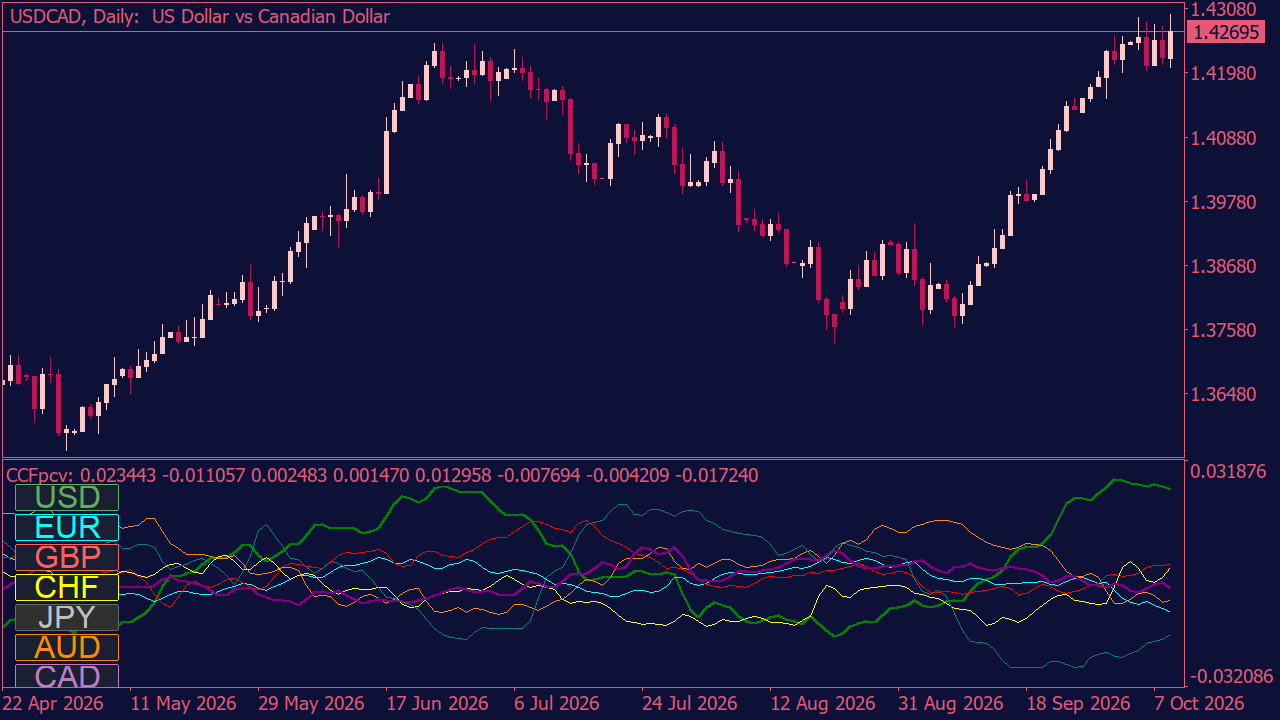Click the indicator scale value 0.031876
Screen dimensions: 1280x720
tap(1227, 471)
